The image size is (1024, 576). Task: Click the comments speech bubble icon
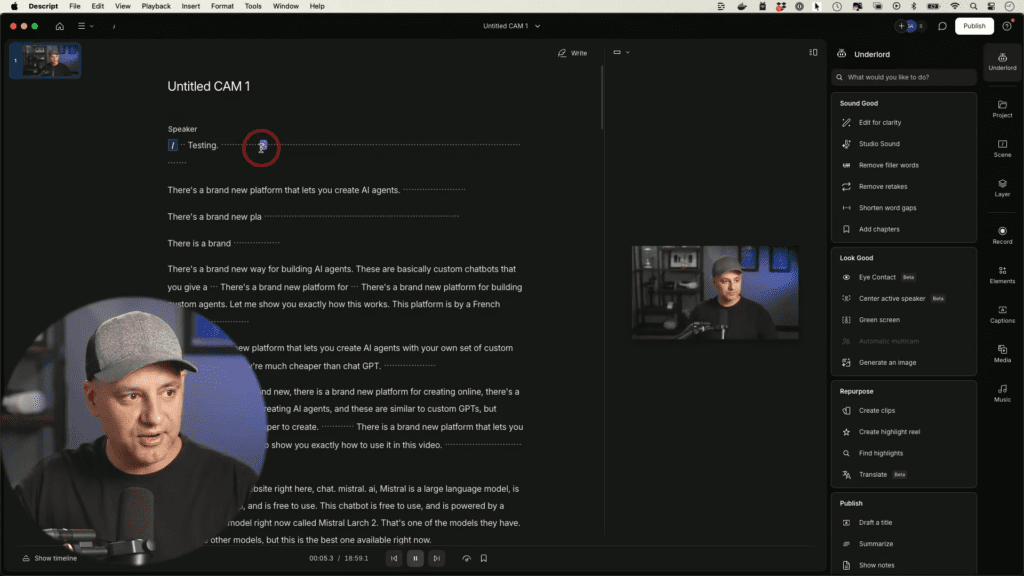pyautogui.click(x=942, y=26)
